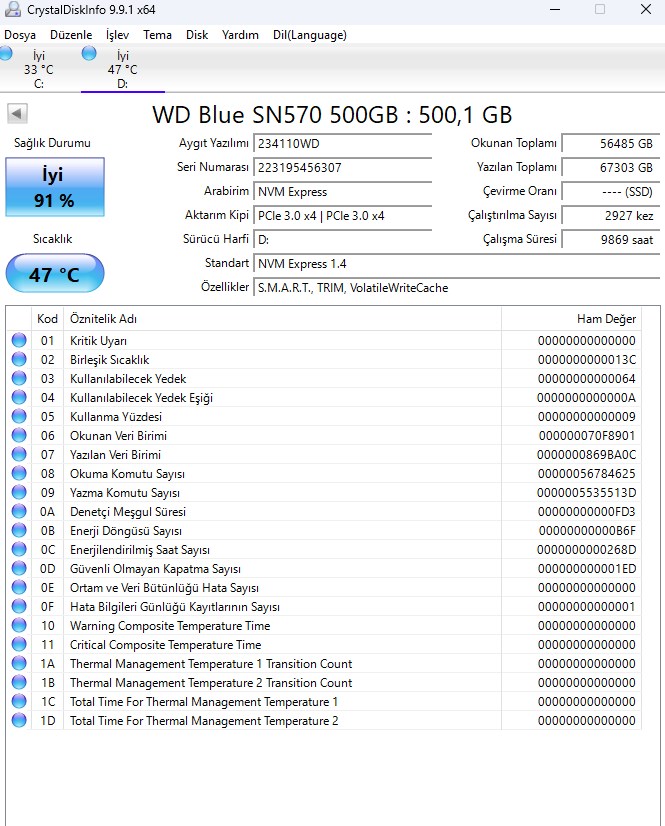665x826 pixels.
Task: Click the CrystalDiskInfo app icon in title bar
Action: pyautogui.click(x=13, y=9)
